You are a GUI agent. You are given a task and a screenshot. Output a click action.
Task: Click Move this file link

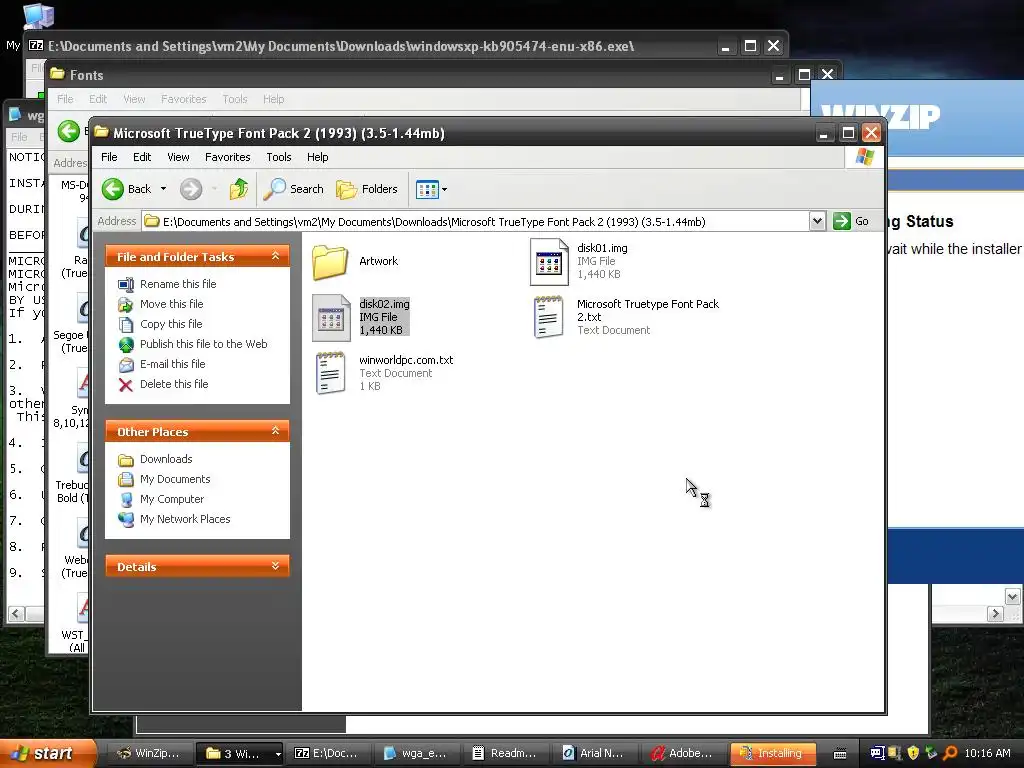[171, 304]
